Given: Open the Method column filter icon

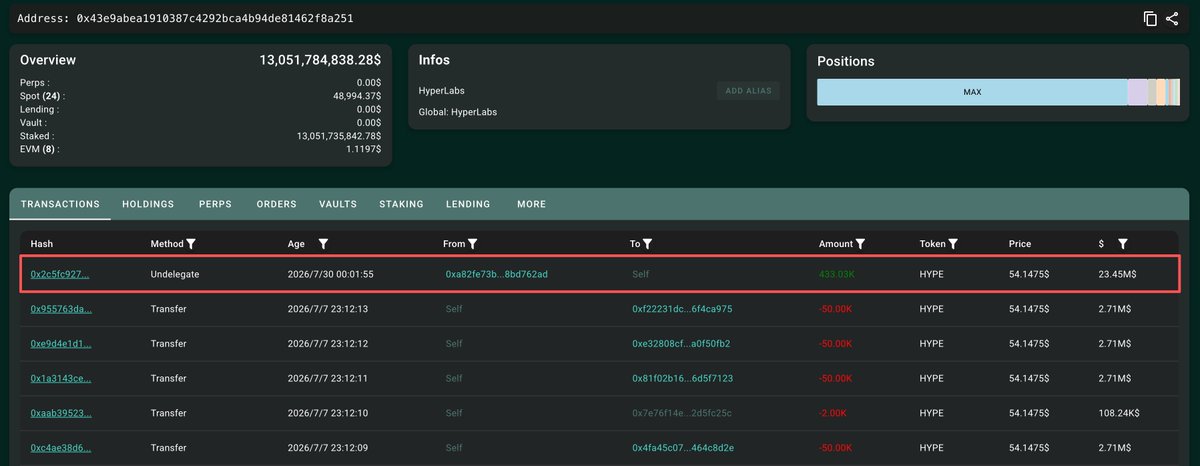Looking at the screenshot, I should (191, 243).
